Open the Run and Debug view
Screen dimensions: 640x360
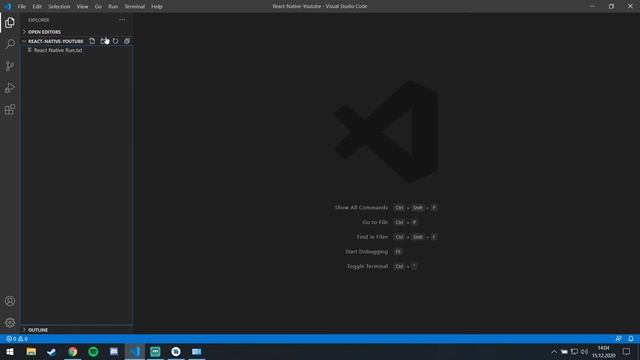(10, 88)
